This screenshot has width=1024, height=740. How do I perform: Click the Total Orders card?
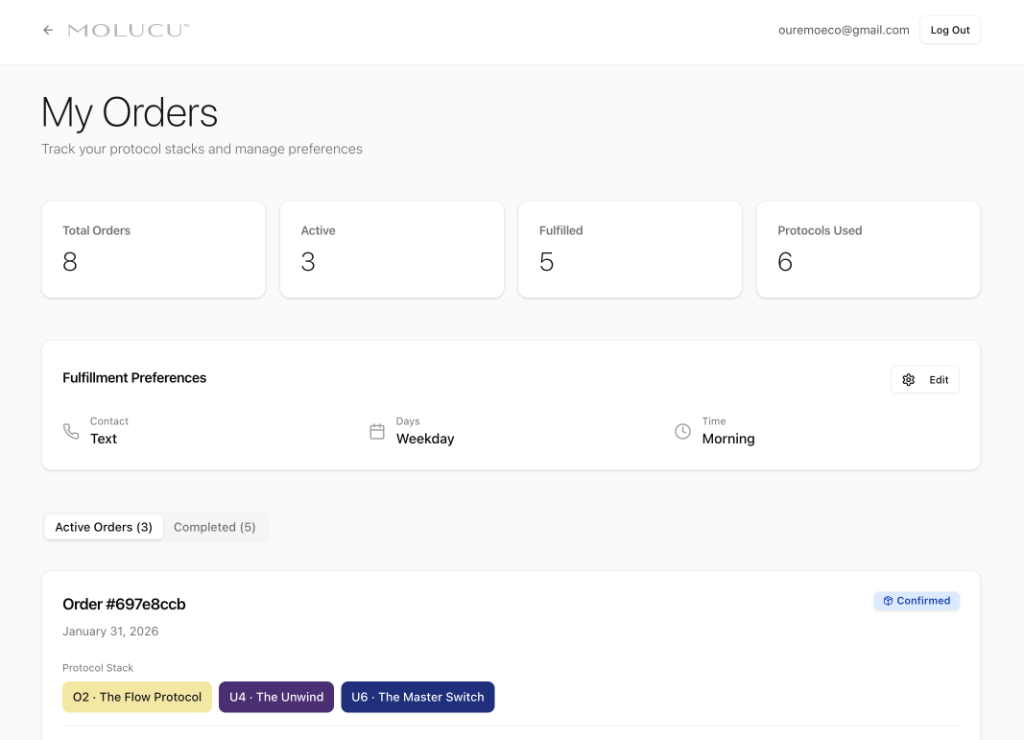click(153, 249)
